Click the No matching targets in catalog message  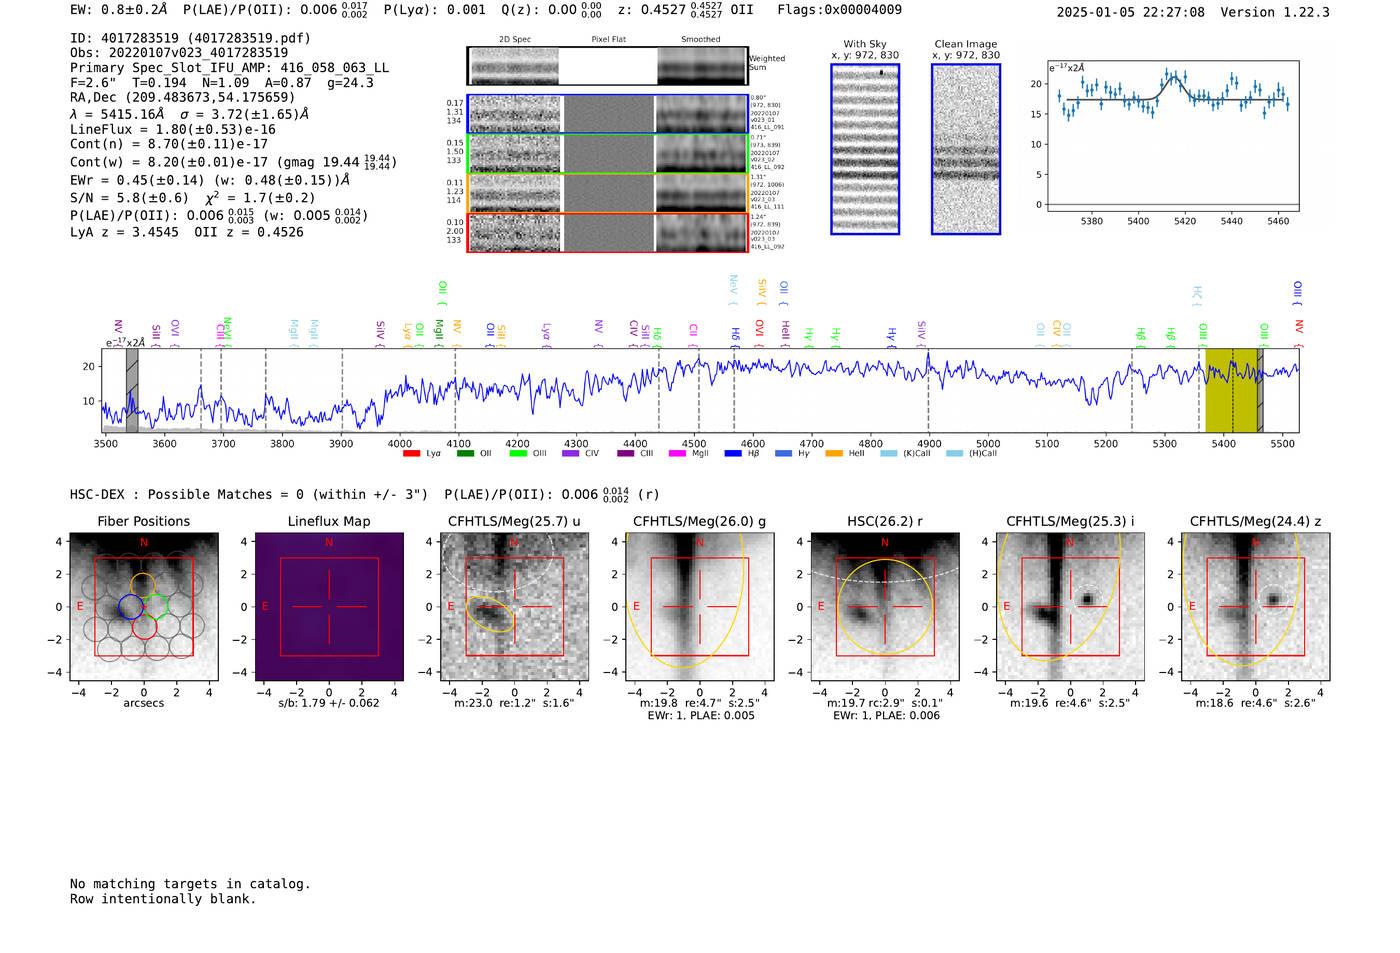tap(190, 884)
